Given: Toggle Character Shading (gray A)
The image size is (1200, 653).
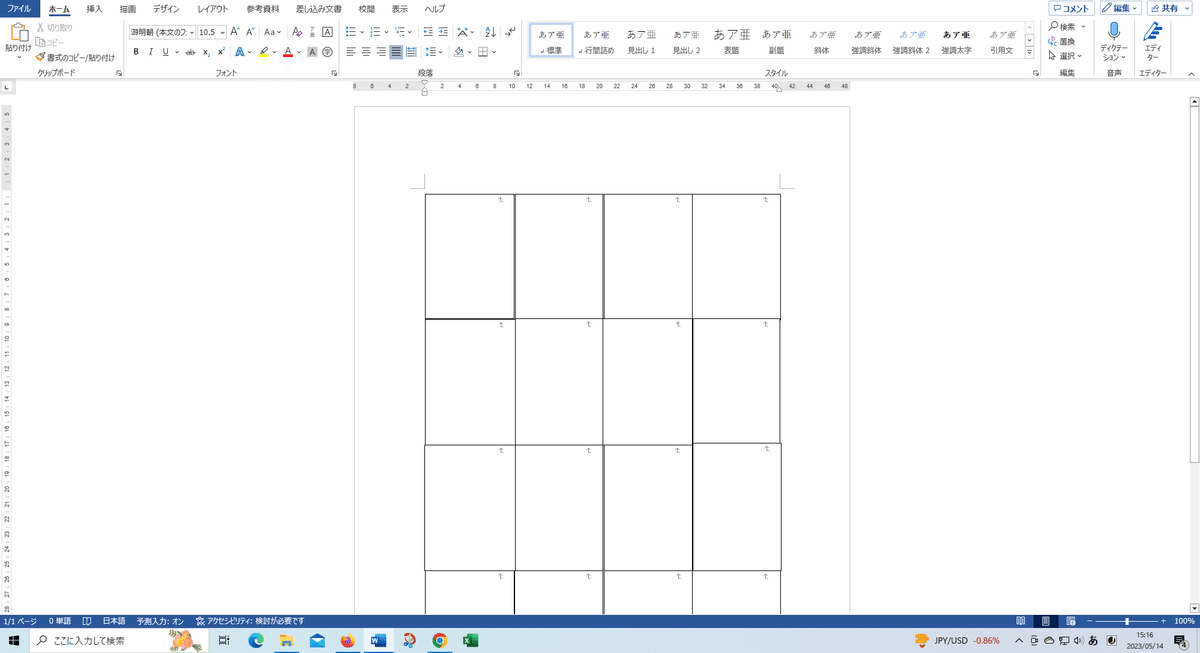Looking at the screenshot, I should 312,51.
